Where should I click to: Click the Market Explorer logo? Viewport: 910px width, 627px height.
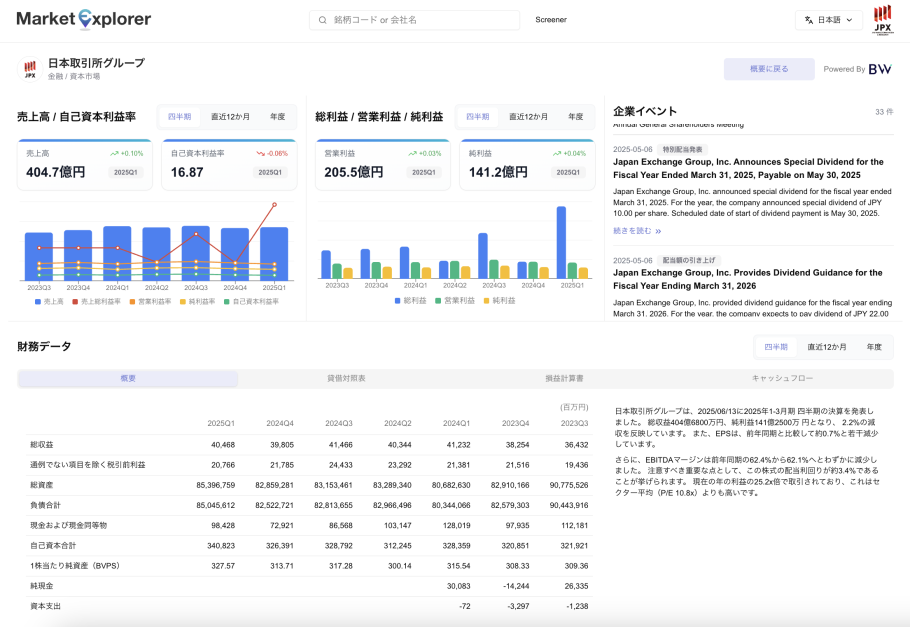click(84, 19)
